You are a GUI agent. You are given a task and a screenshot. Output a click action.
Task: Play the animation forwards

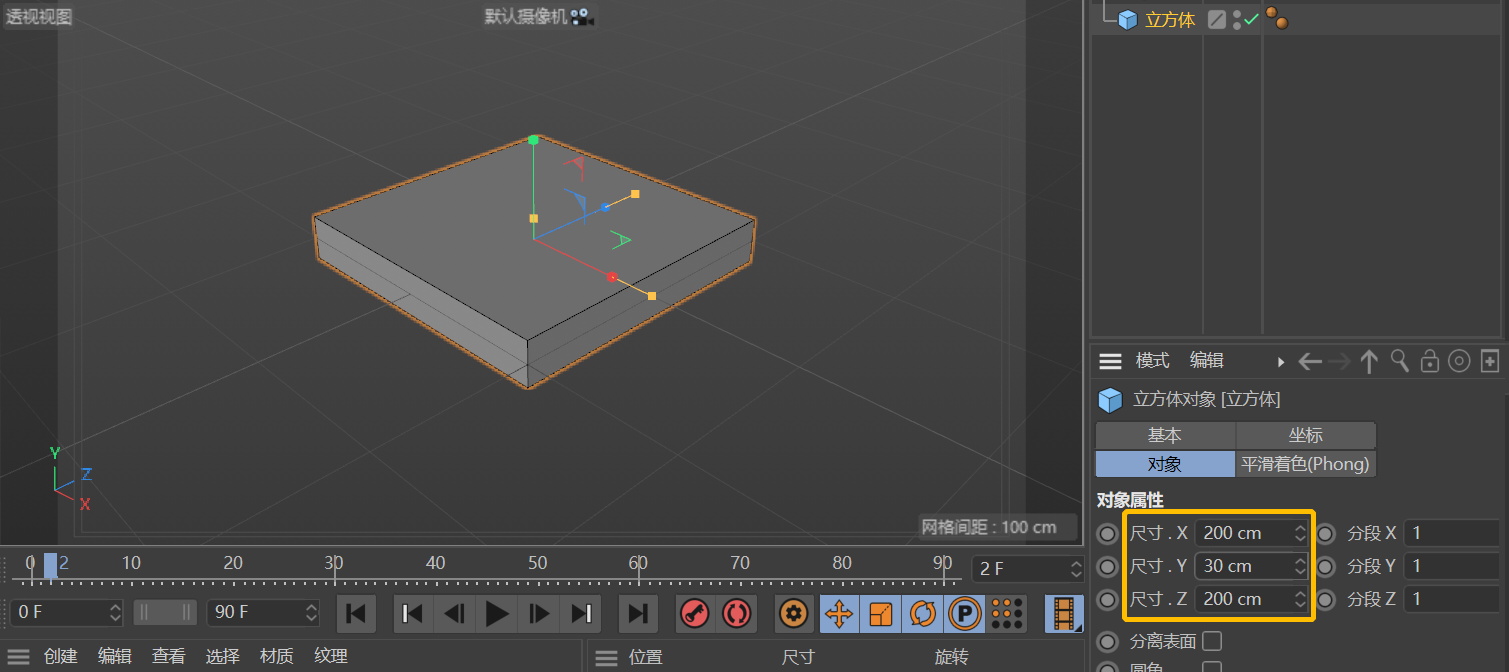[x=497, y=613]
